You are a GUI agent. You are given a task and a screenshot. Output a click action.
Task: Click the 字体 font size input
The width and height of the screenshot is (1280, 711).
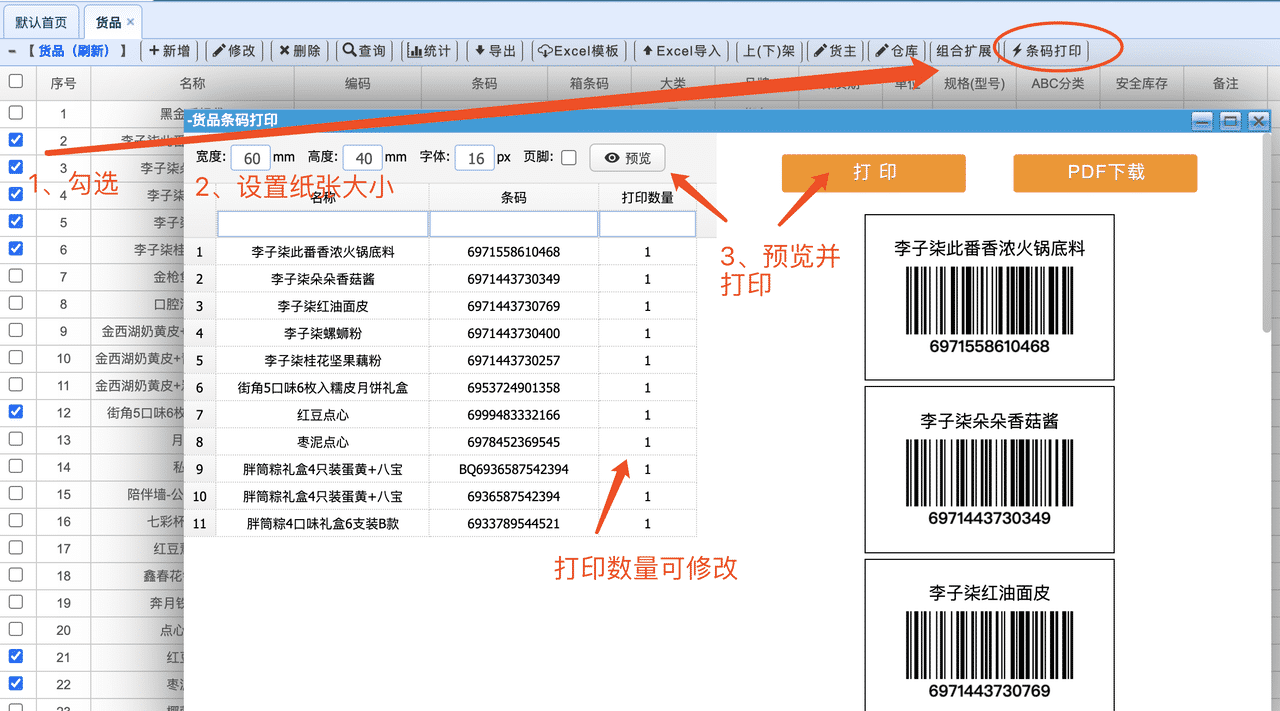[x=475, y=158]
